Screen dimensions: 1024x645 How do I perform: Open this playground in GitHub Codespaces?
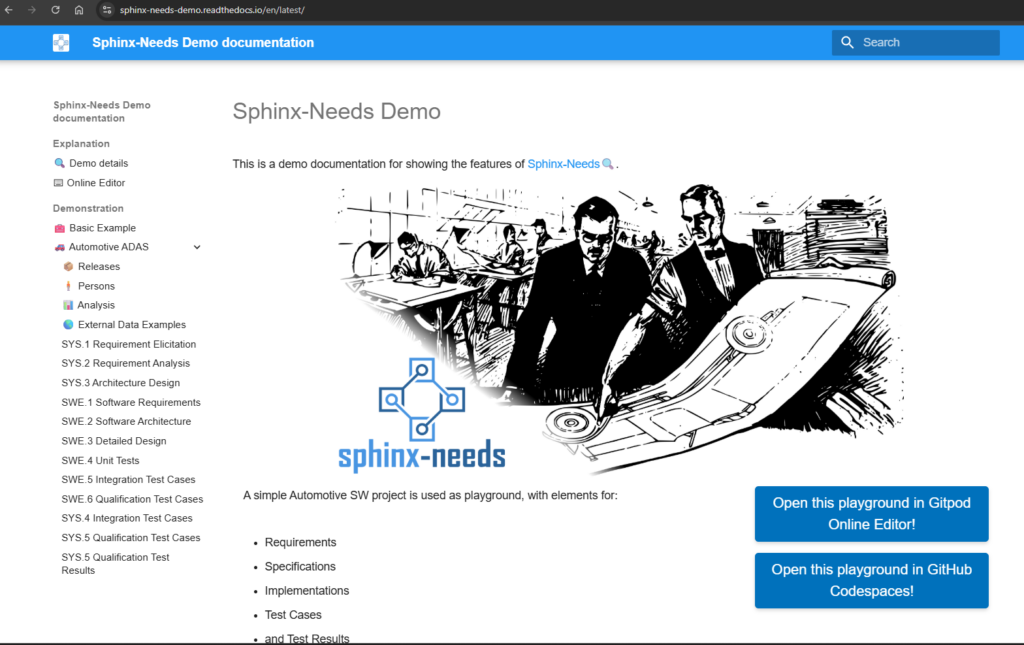tap(871, 580)
